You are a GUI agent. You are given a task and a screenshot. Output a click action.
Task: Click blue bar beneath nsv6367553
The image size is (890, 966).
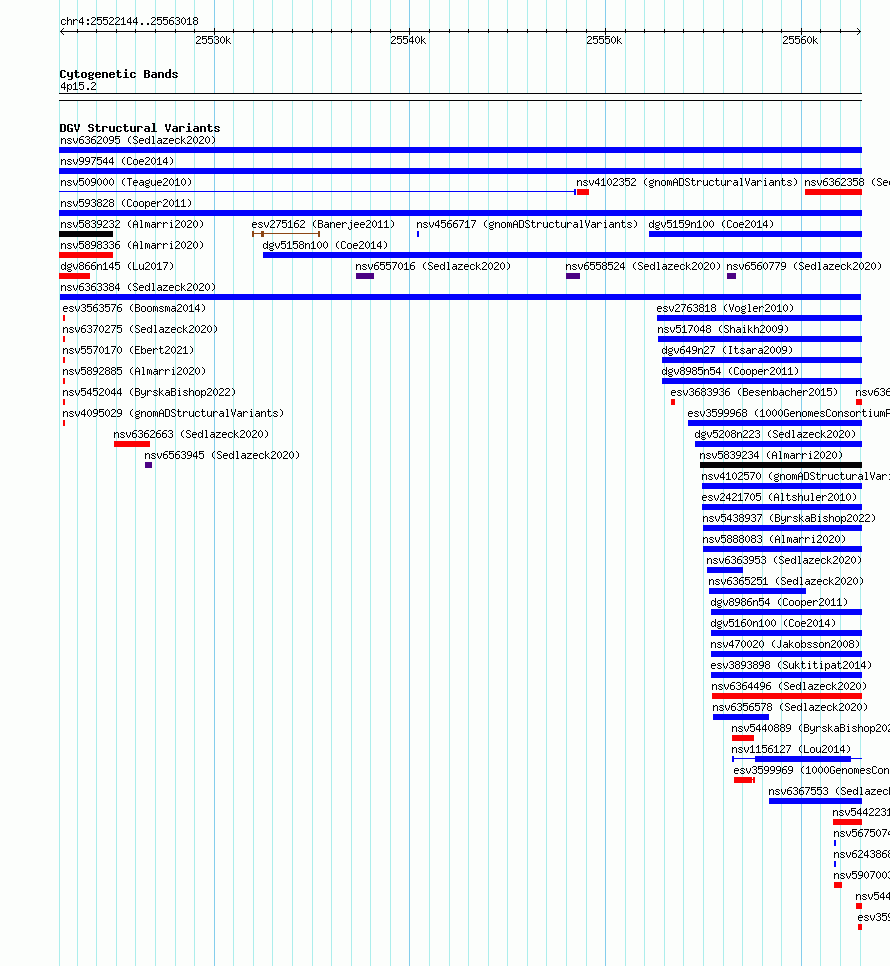tap(815, 801)
